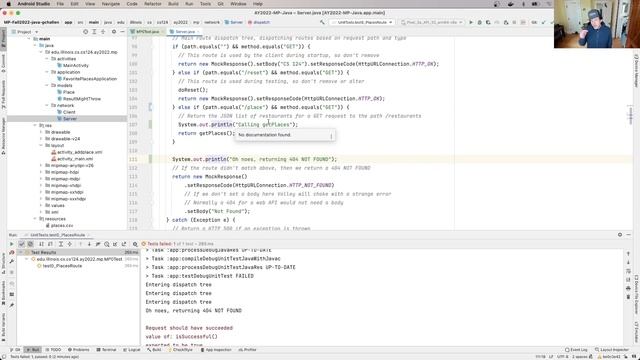
Task: Open Run panel settings gear
Action: pyautogui.click(x=620, y=235)
